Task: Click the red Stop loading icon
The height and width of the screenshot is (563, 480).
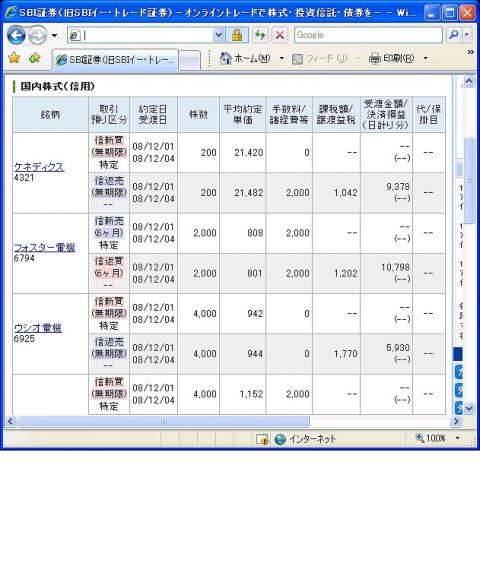Action: tap(280, 35)
